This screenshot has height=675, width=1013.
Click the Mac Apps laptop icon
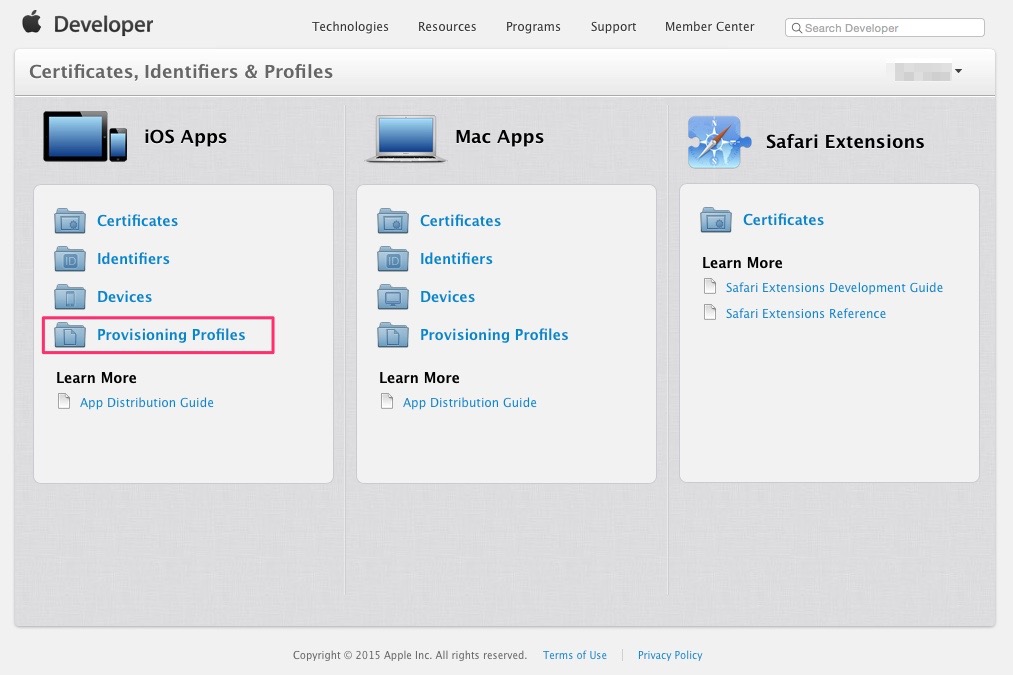[x=406, y=138]
